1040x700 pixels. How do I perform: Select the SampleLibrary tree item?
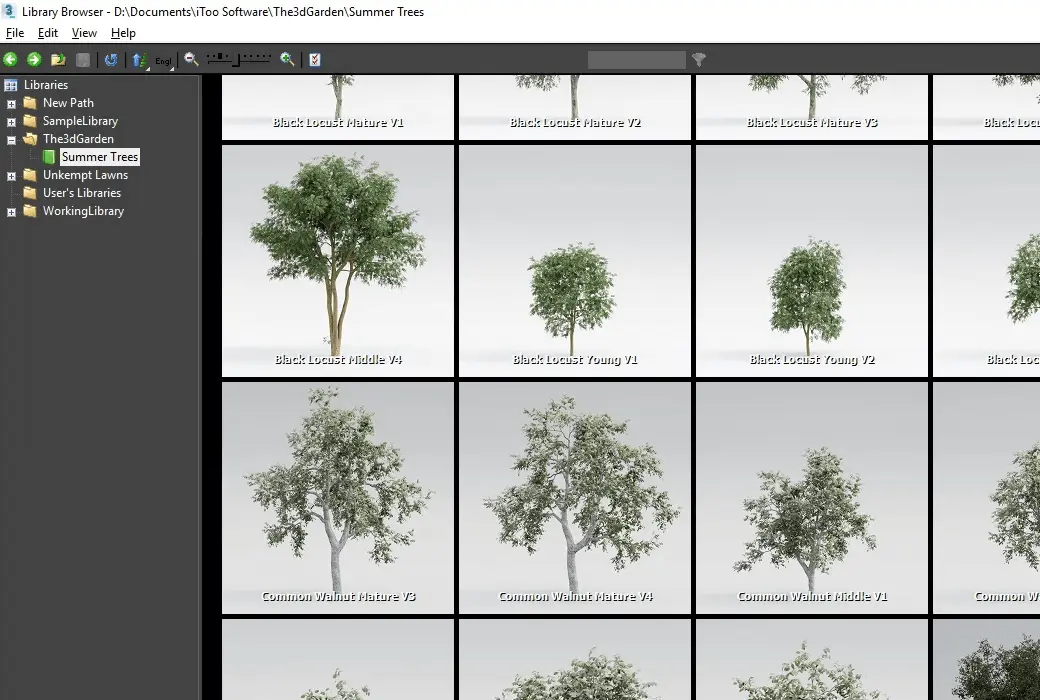tap(80, 121)
